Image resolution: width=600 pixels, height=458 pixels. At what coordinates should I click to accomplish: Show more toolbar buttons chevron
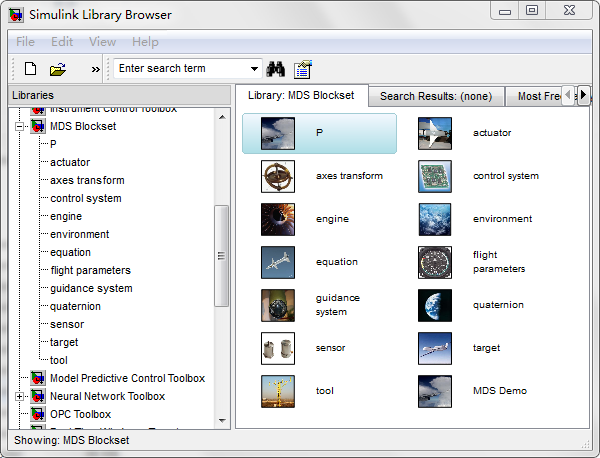click(x=95, y=69)
